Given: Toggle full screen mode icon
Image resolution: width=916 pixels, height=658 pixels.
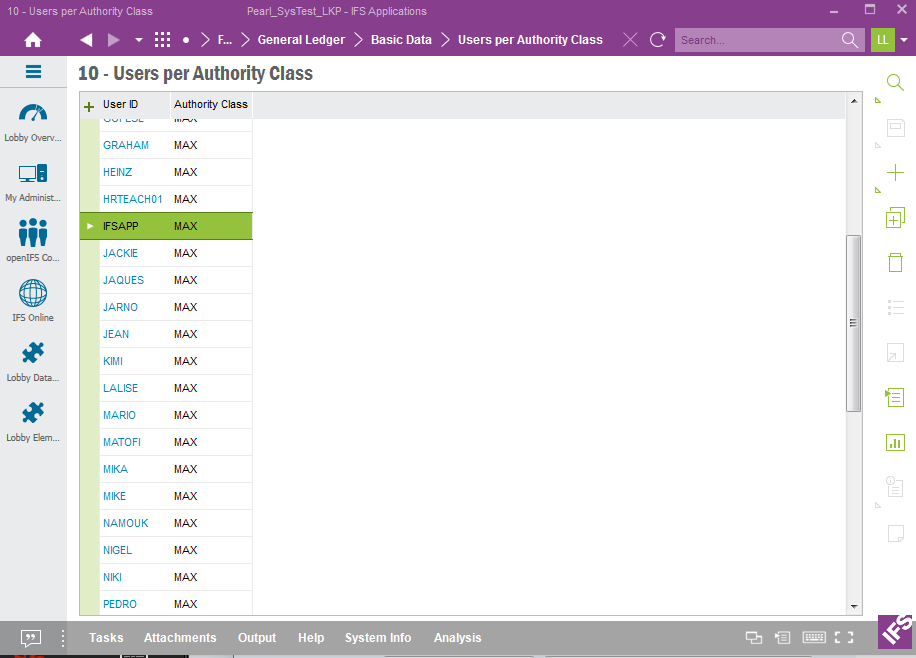Looking at the screenshot, I should (x=844, y=638).
